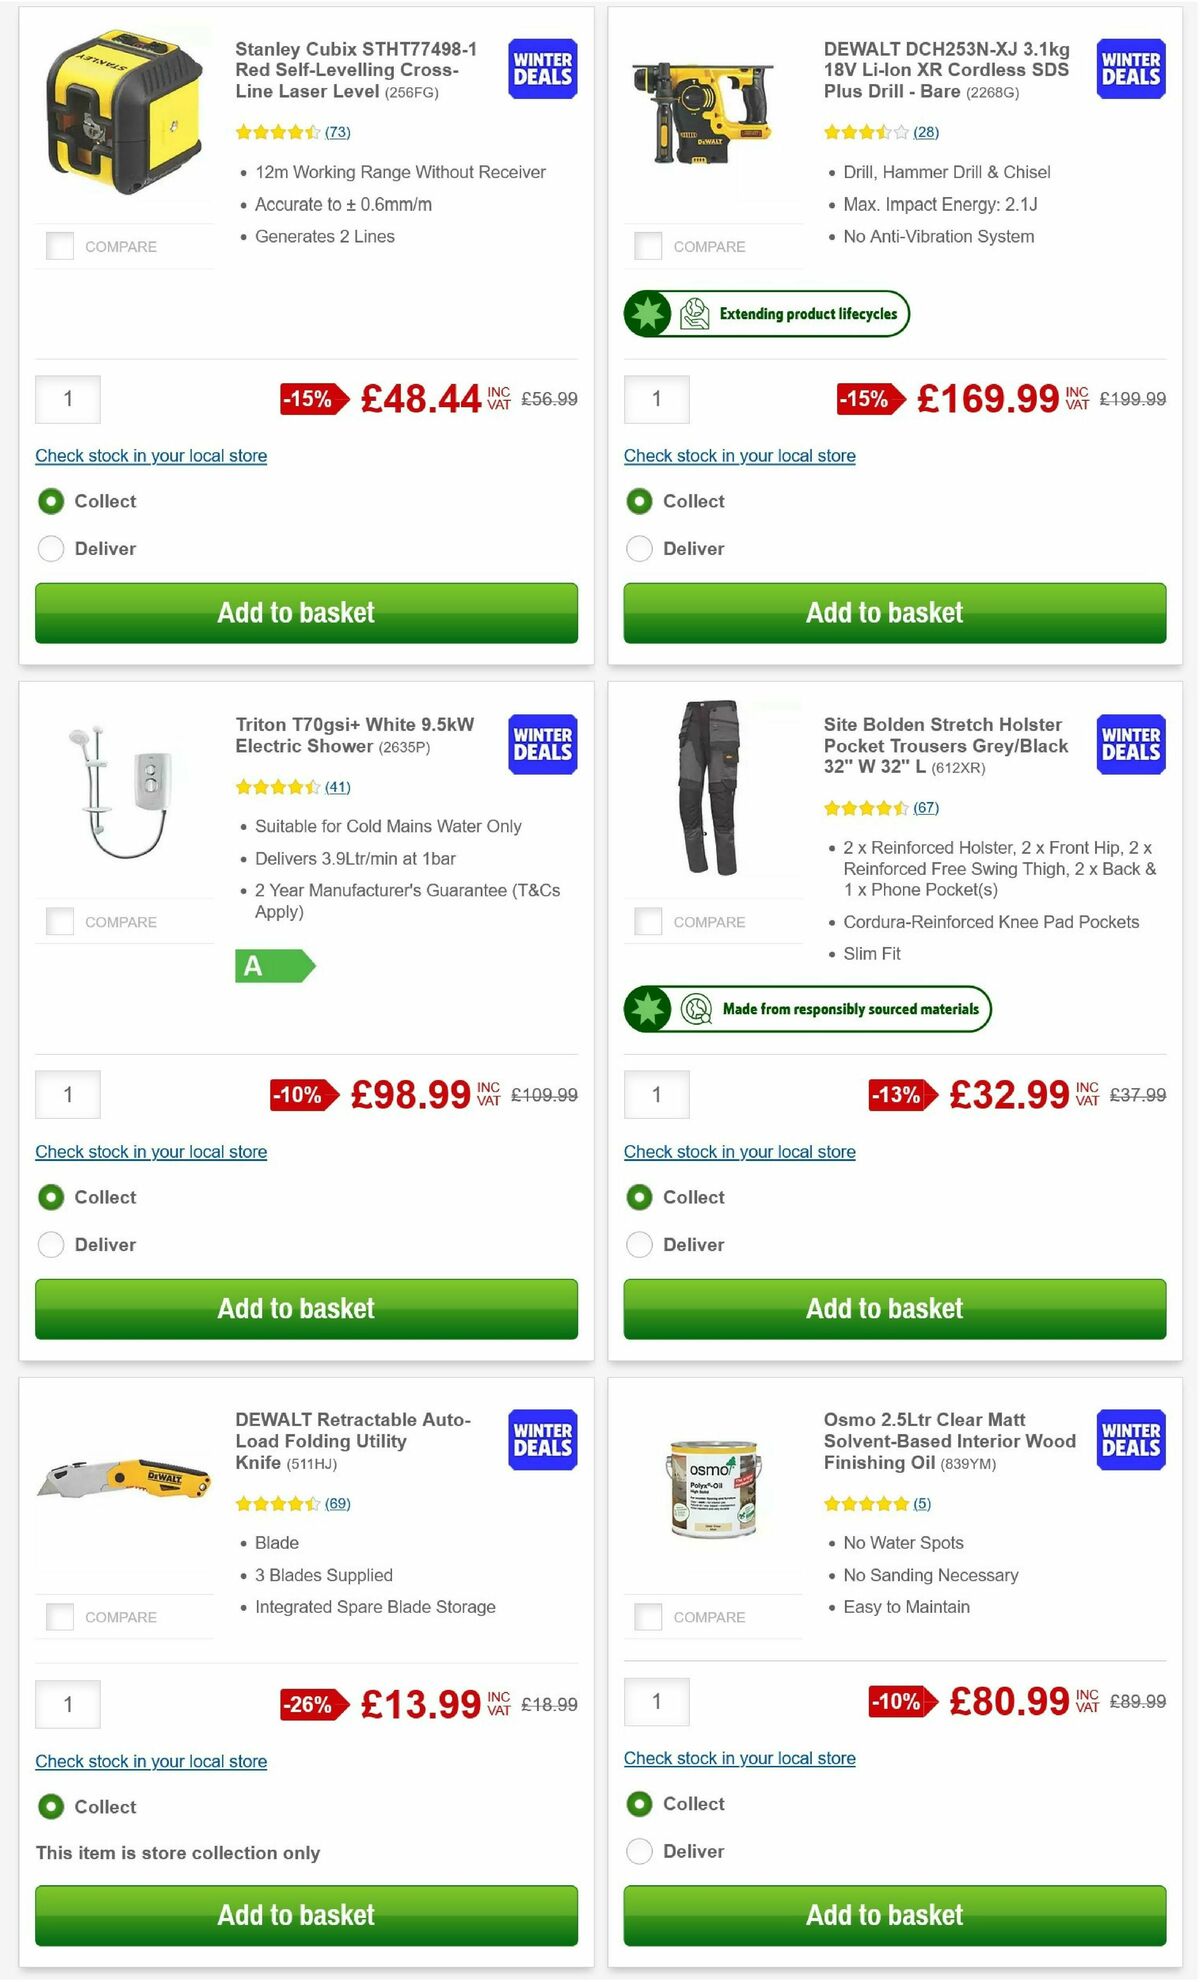1200x1982 pixels.
Task: View the Osmo wood finishing oil product image
Action: tap(712, 1490)
